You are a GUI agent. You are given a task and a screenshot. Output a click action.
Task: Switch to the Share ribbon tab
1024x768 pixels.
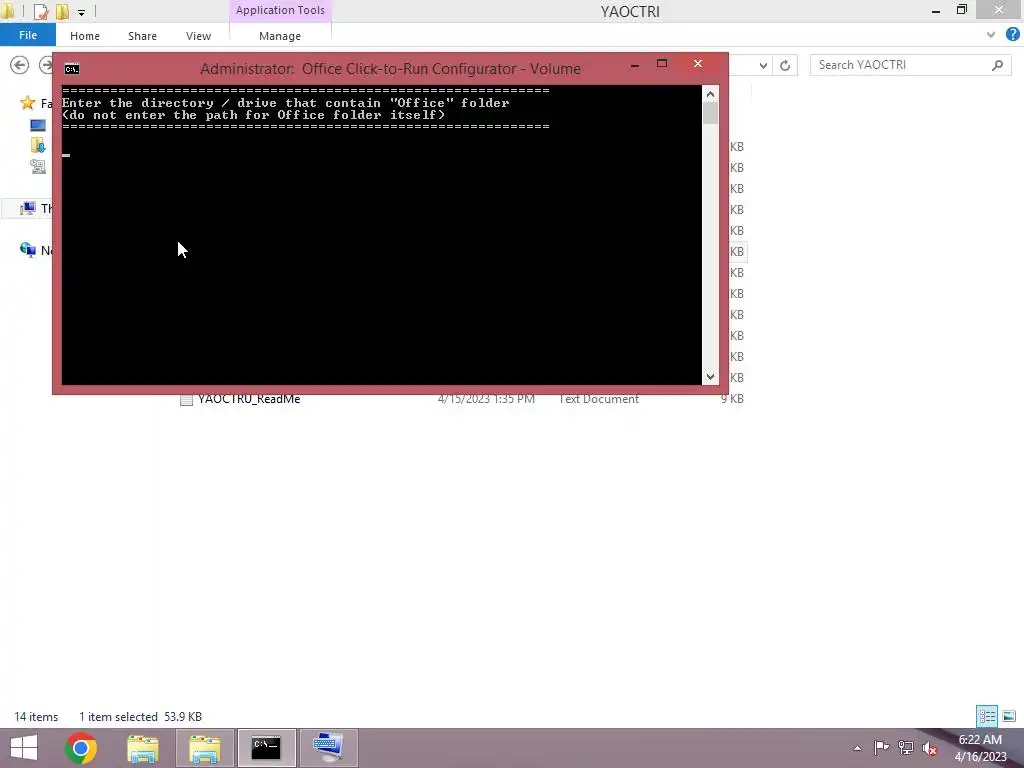pyautogui.click(x=142, y=36)
